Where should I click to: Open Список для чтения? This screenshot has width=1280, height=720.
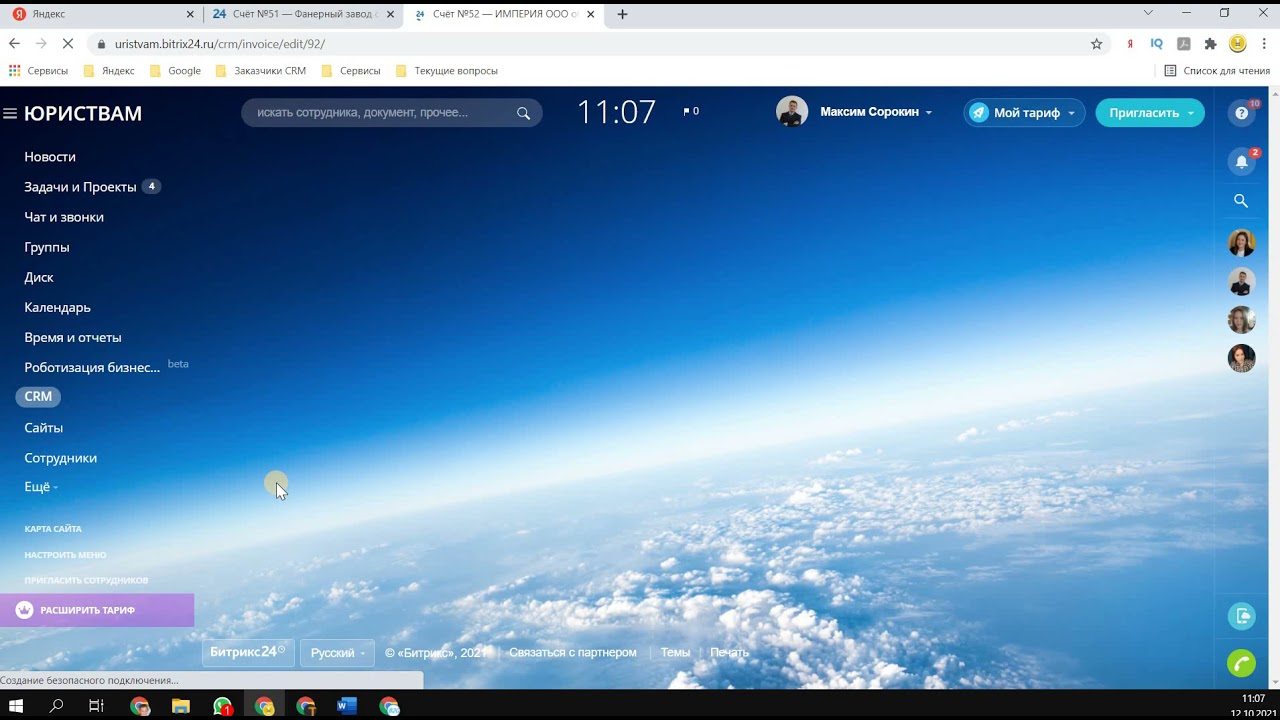(1217, 71)
